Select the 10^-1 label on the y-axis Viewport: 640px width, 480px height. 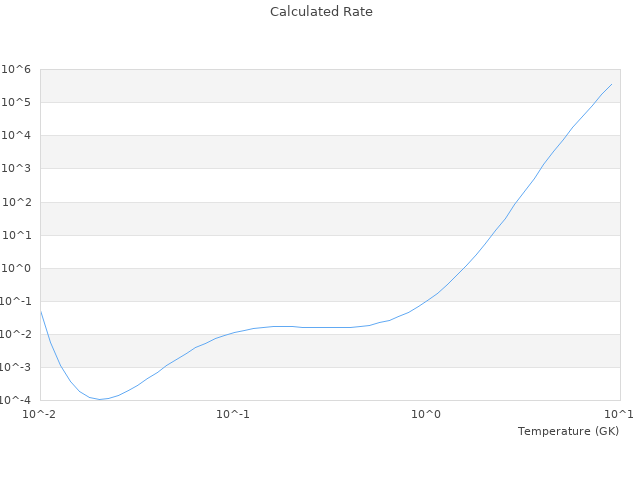point(15,301)
